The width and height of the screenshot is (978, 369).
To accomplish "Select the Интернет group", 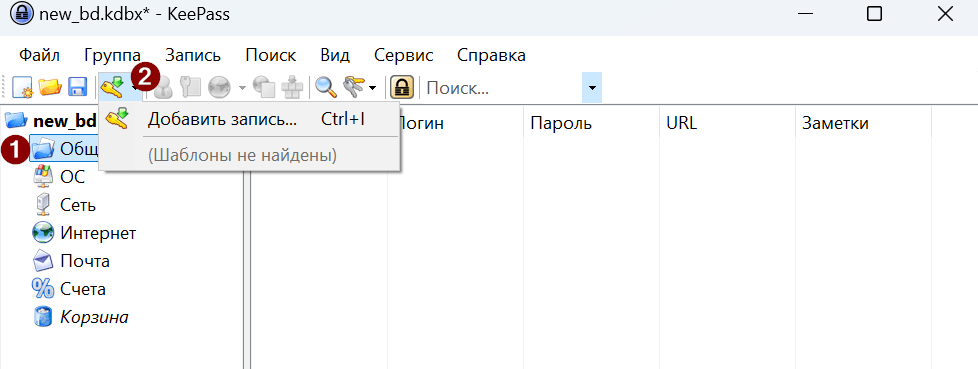I will coord(98,233).
